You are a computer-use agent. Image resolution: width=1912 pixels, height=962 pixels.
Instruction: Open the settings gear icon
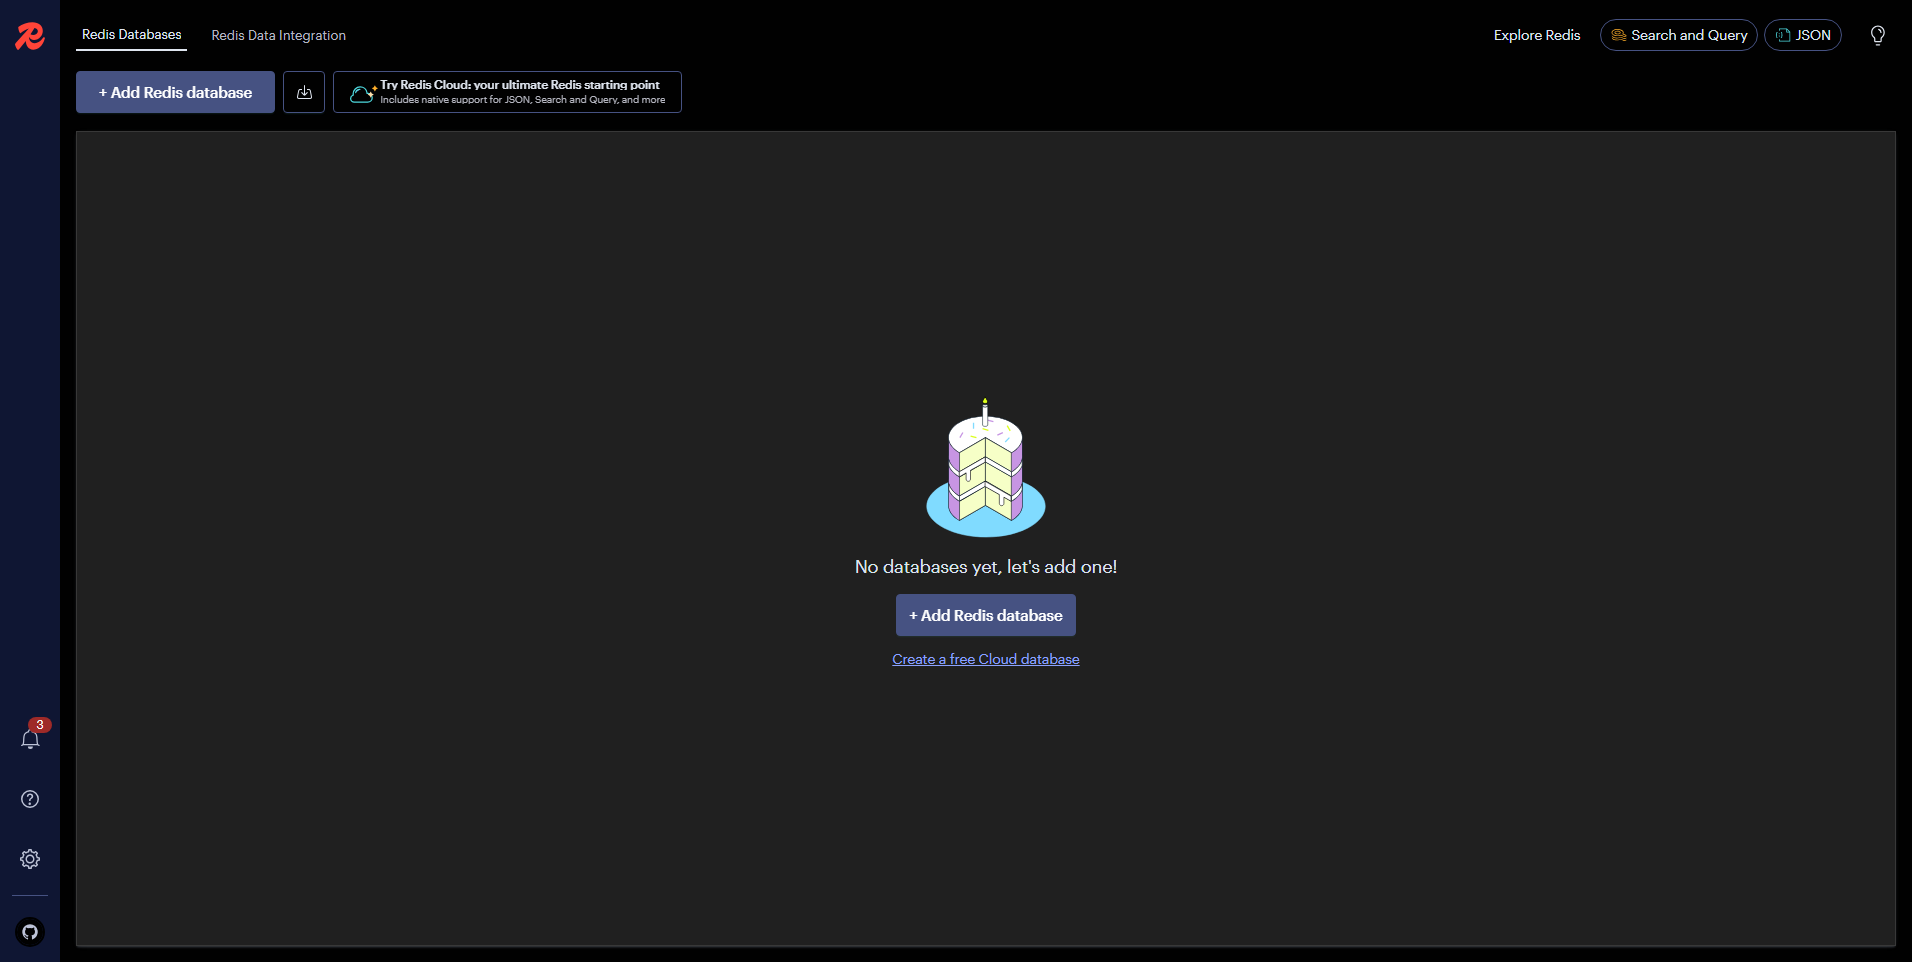coord(30,859)
